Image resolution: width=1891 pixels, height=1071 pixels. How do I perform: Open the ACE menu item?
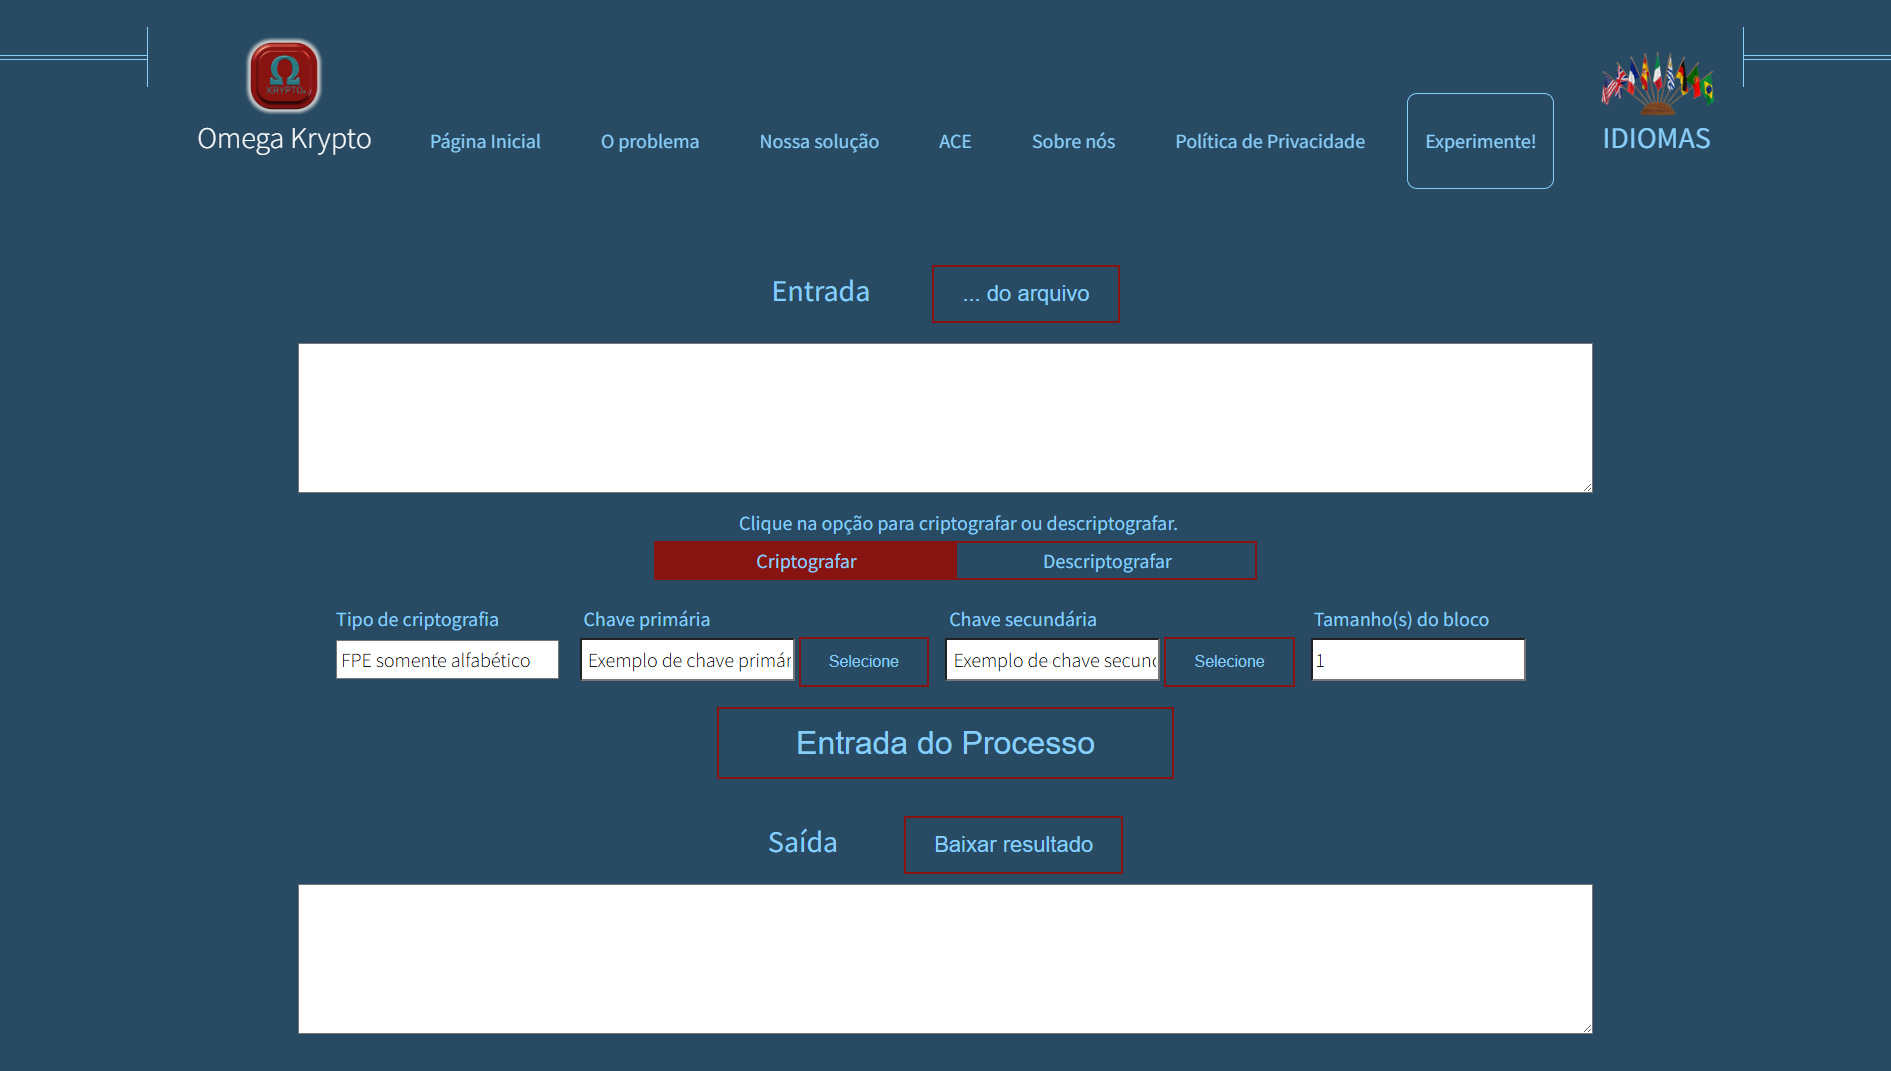954,142
